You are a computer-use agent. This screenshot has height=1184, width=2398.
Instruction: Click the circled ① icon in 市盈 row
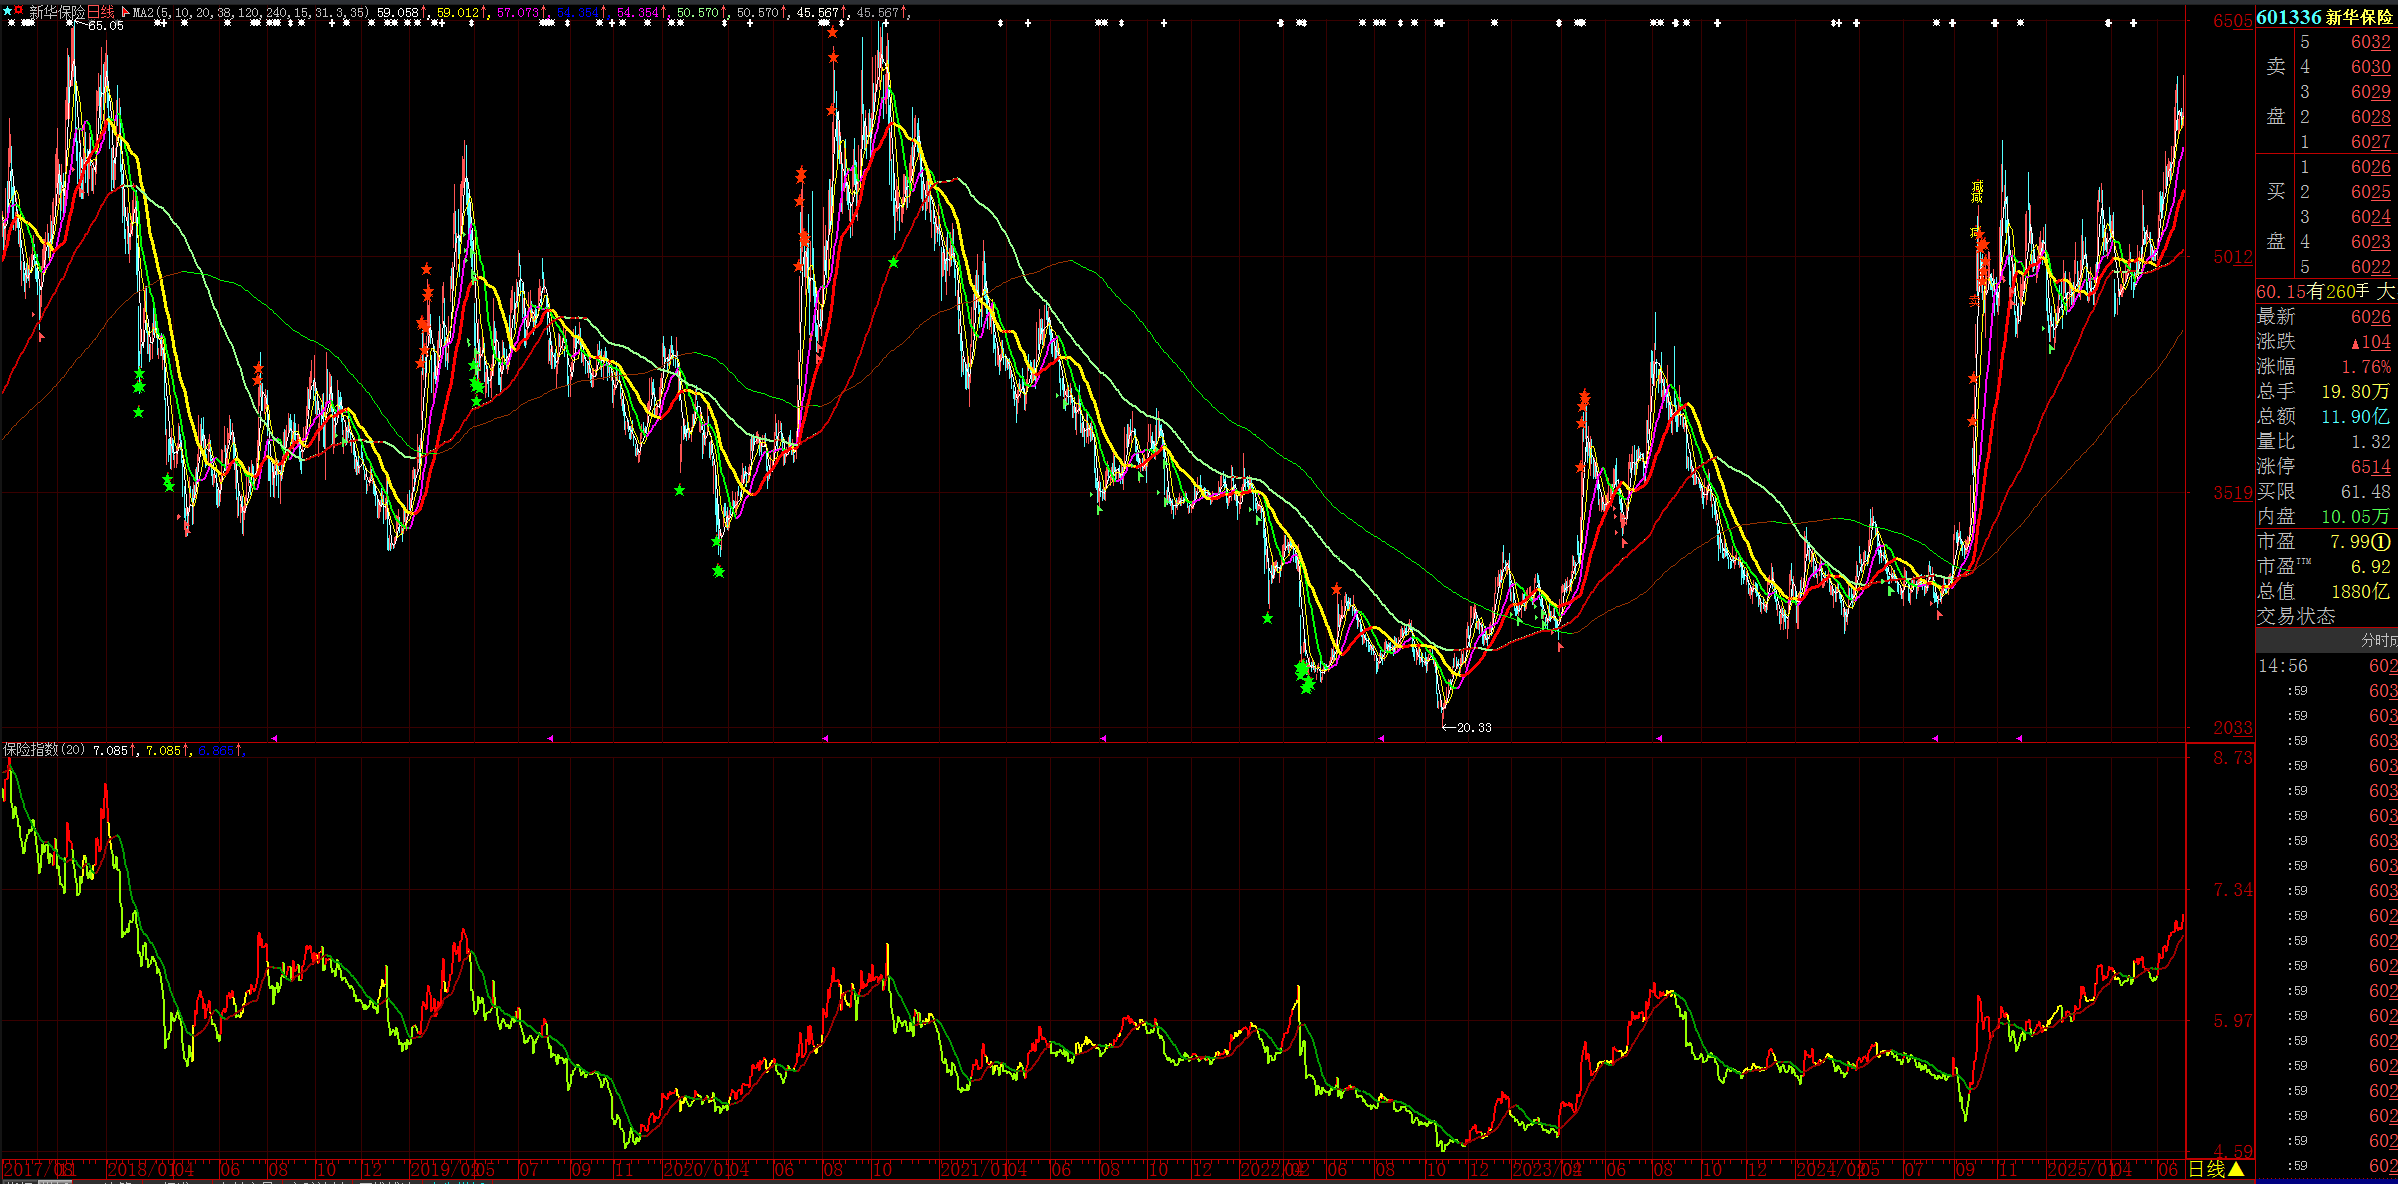2381,542
